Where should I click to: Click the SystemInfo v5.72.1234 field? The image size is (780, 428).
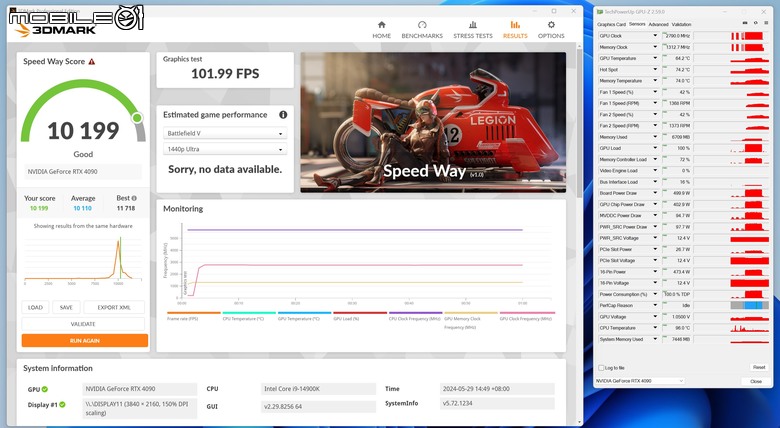tap(497, 403)
